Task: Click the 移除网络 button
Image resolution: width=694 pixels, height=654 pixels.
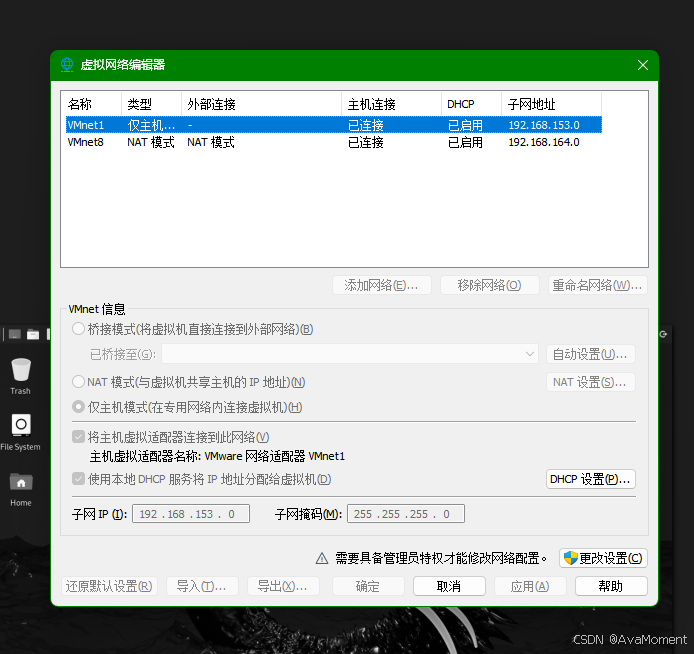Action: pos(490,285)
